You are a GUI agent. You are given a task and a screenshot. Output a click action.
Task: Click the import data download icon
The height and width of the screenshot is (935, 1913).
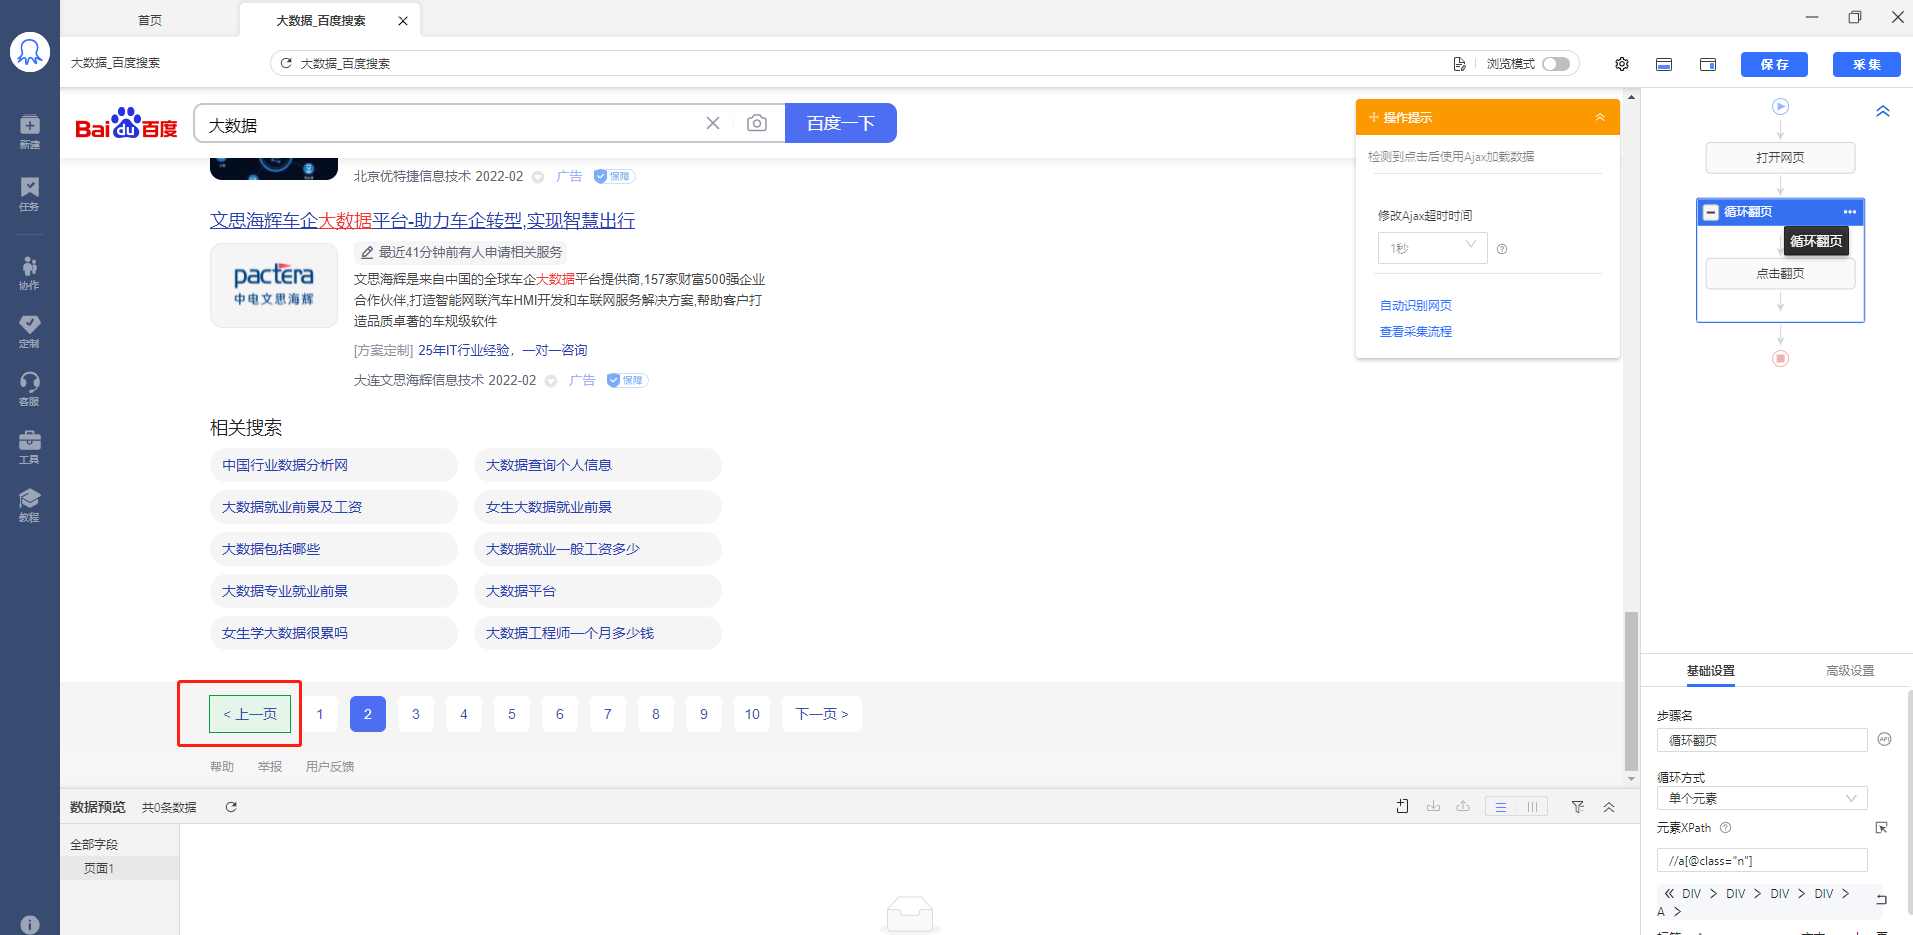1433,806
